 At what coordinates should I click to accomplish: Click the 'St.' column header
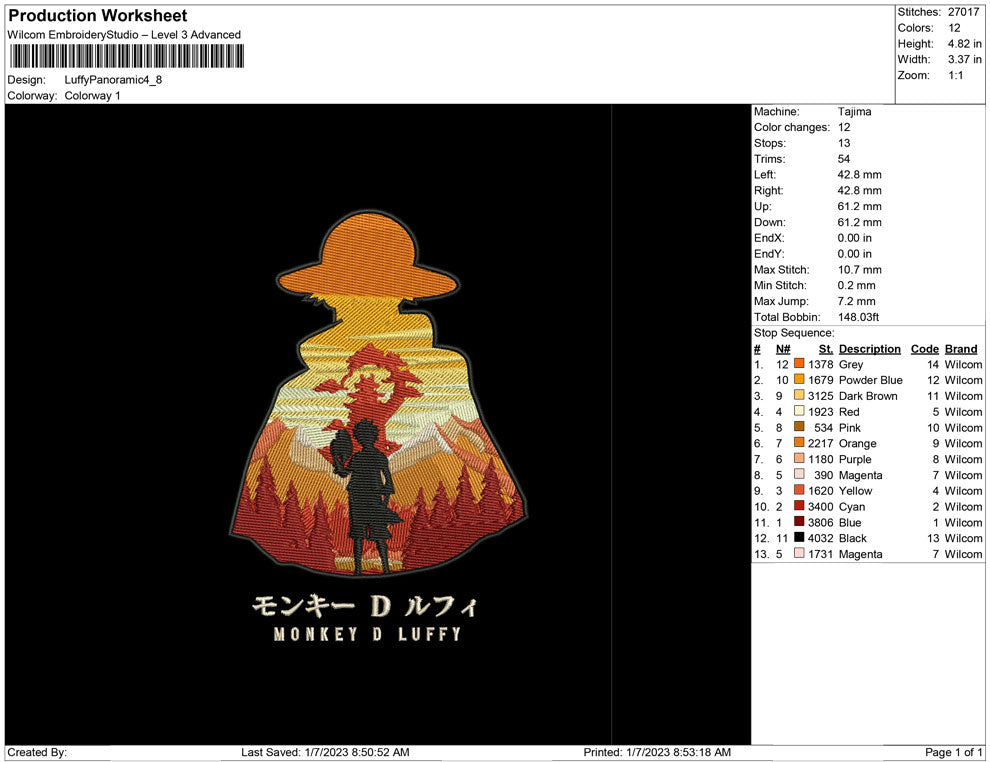(x=826, y=349)
